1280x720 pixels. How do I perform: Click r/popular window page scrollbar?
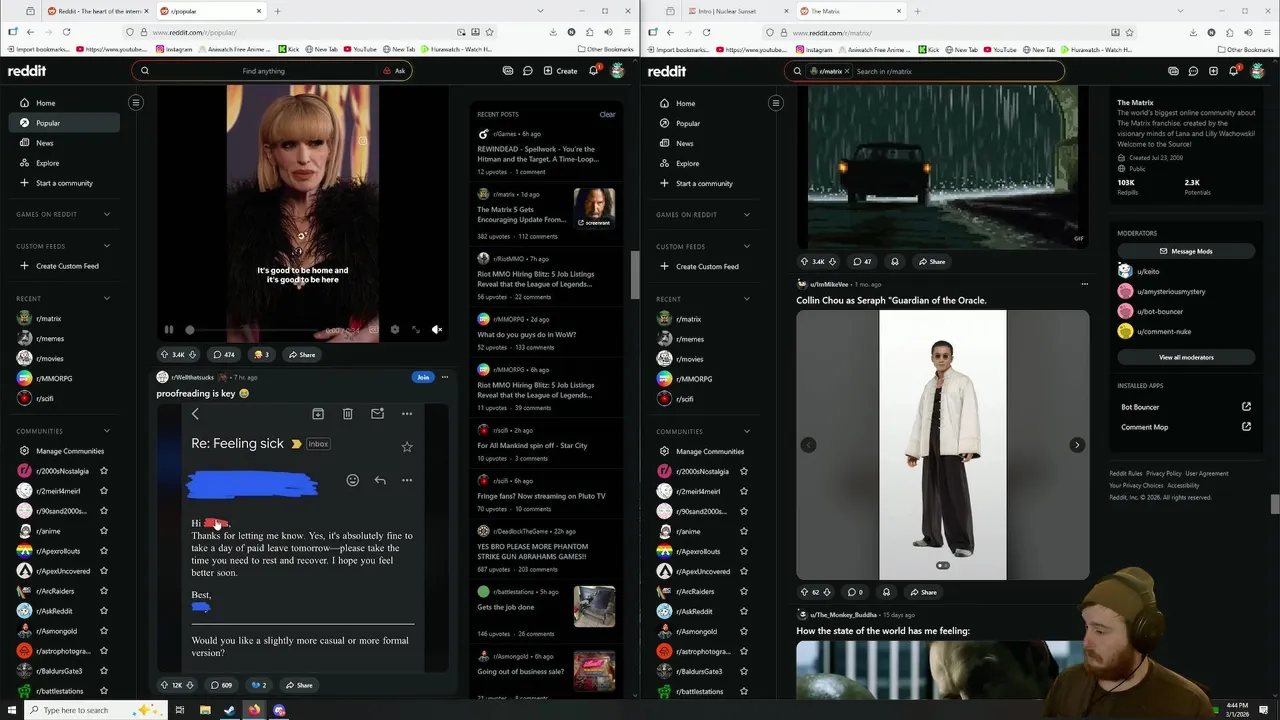click(x=634, y=275)
